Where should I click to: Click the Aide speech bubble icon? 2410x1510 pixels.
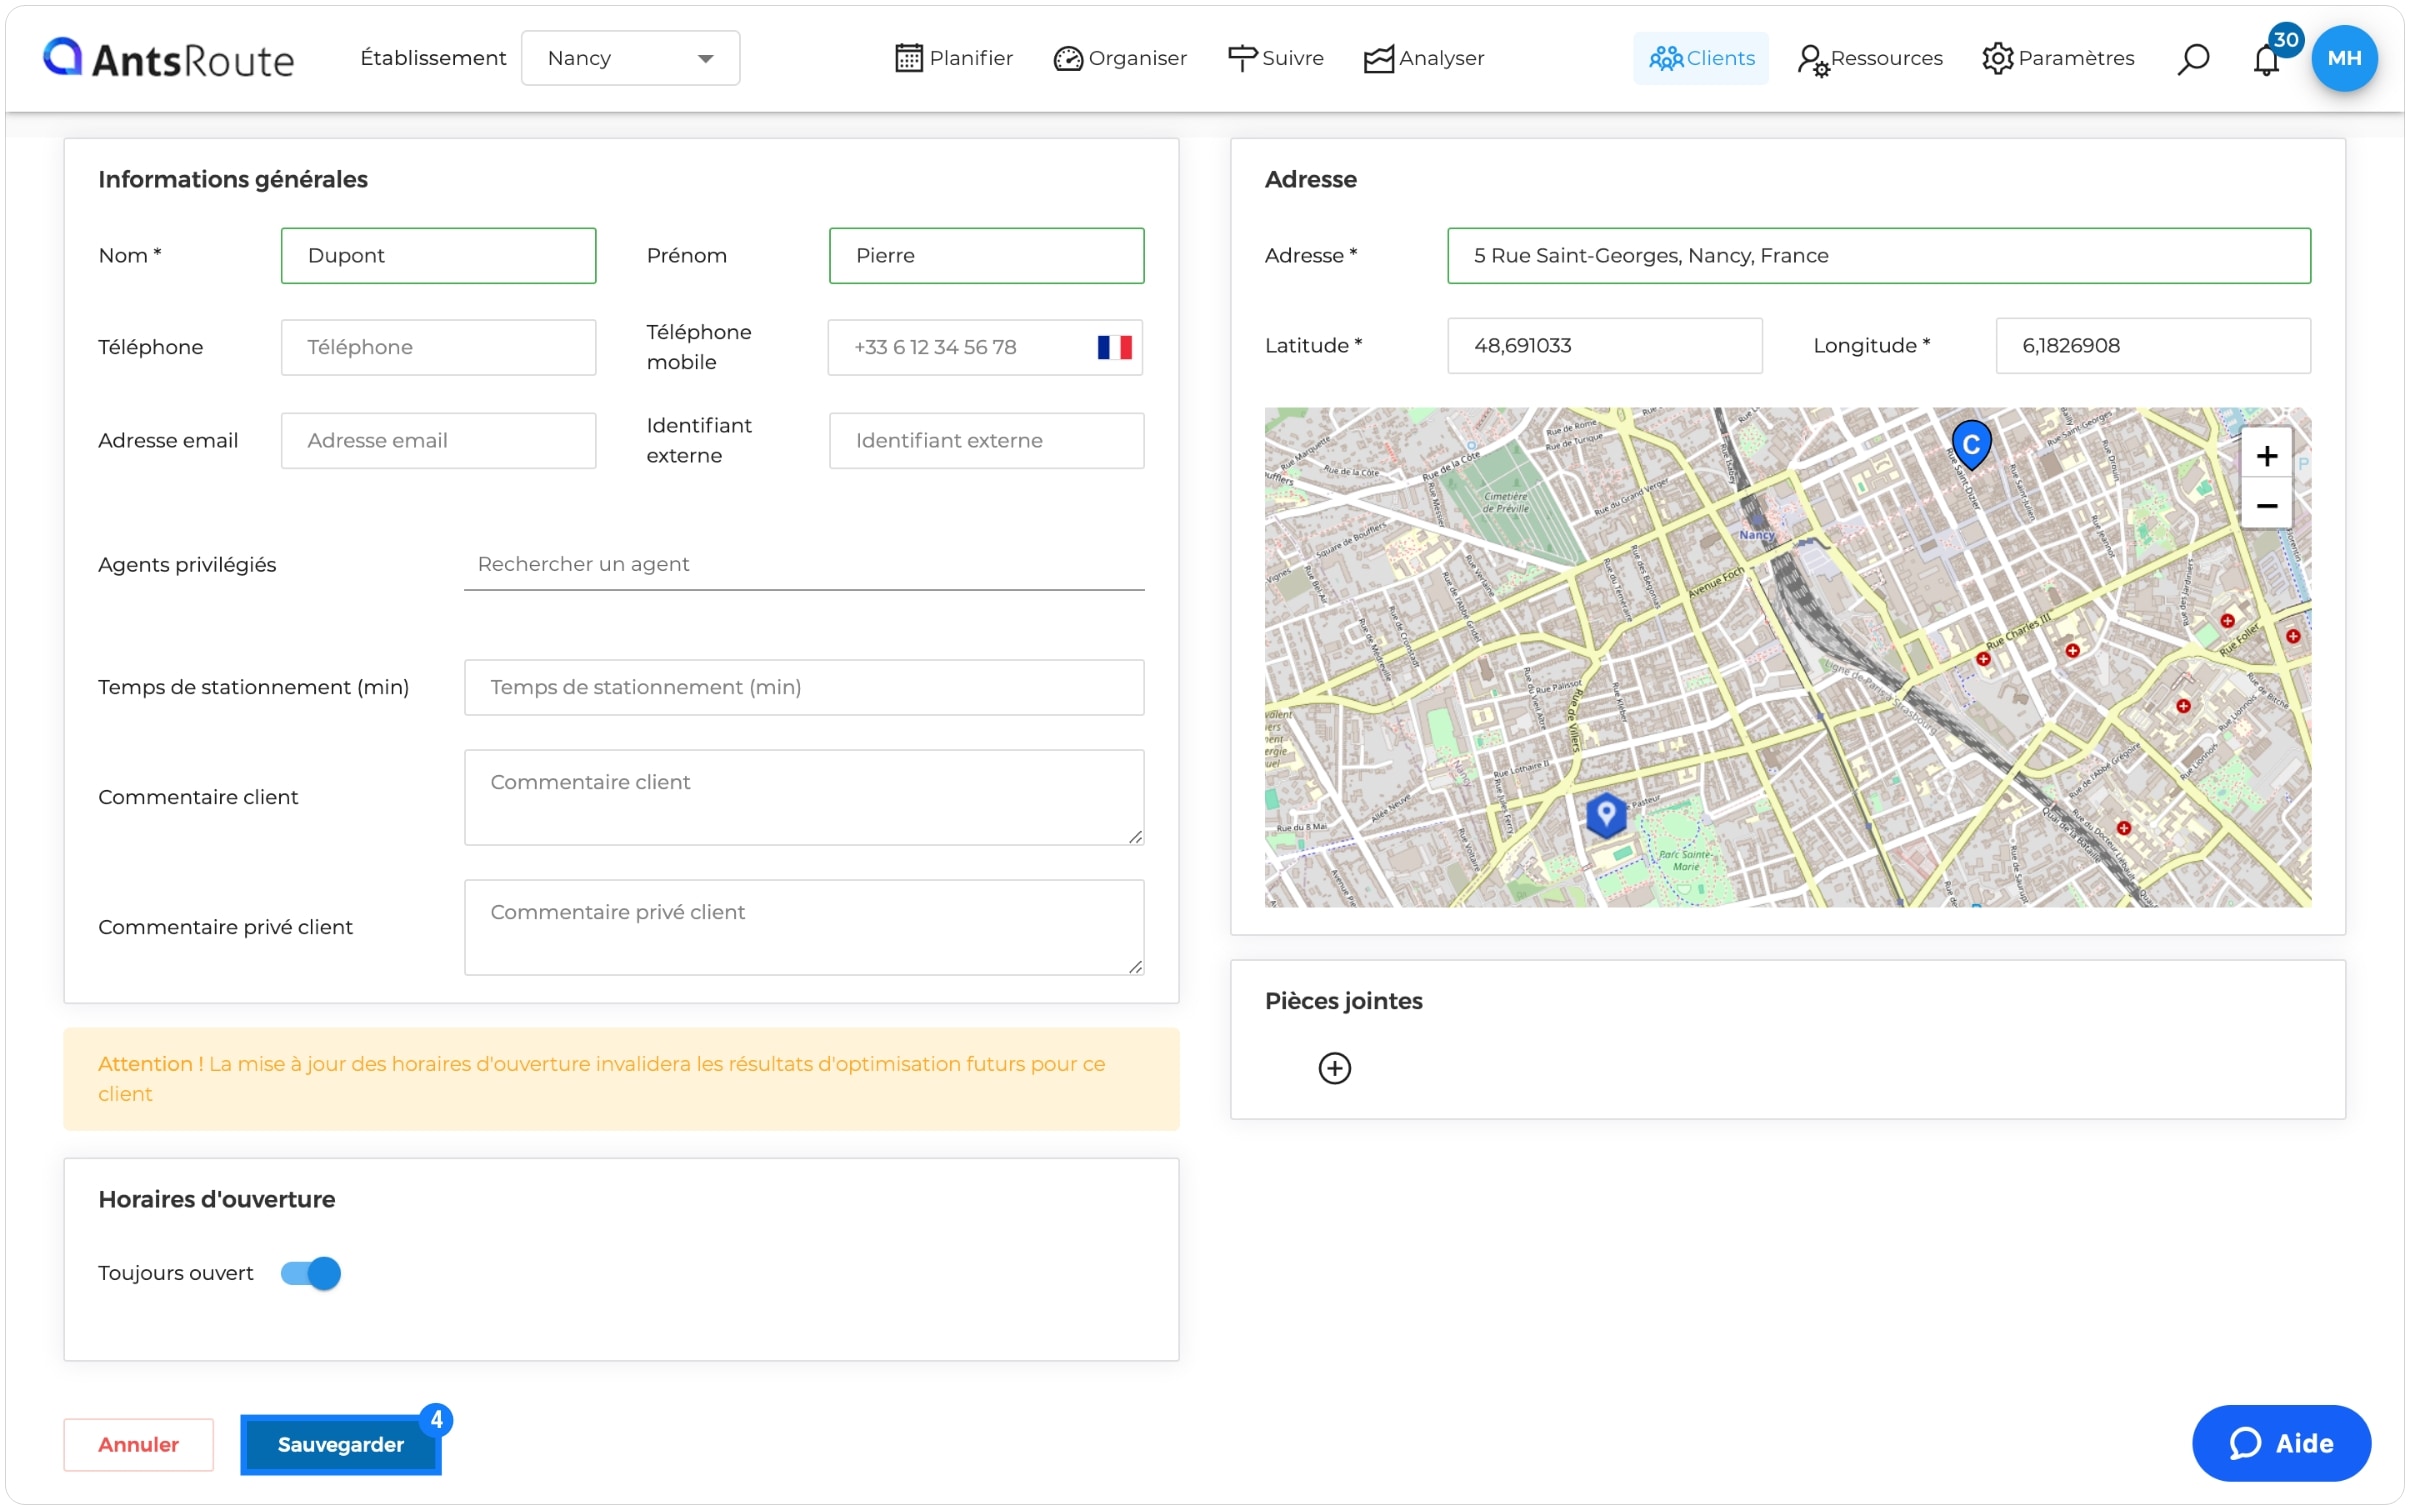(x=2244, y=1443)
